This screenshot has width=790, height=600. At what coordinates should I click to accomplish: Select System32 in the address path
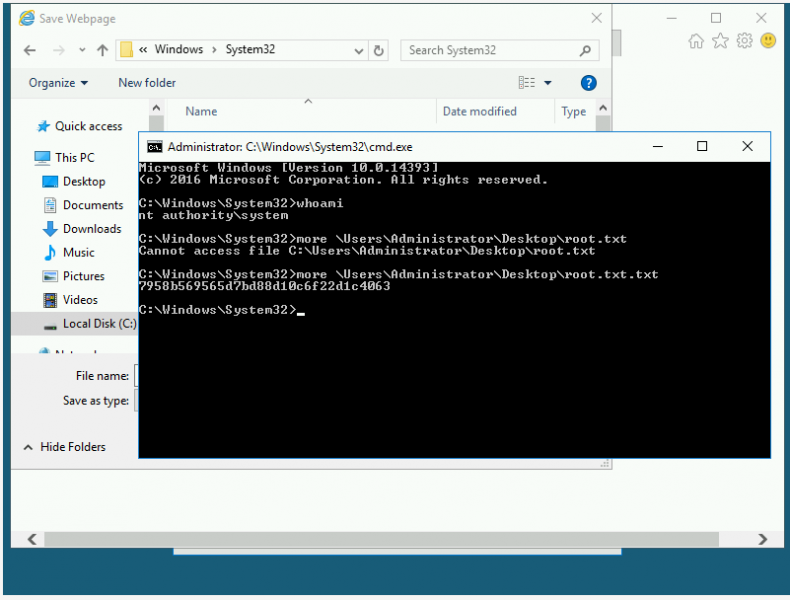click(x=250, y=49)
